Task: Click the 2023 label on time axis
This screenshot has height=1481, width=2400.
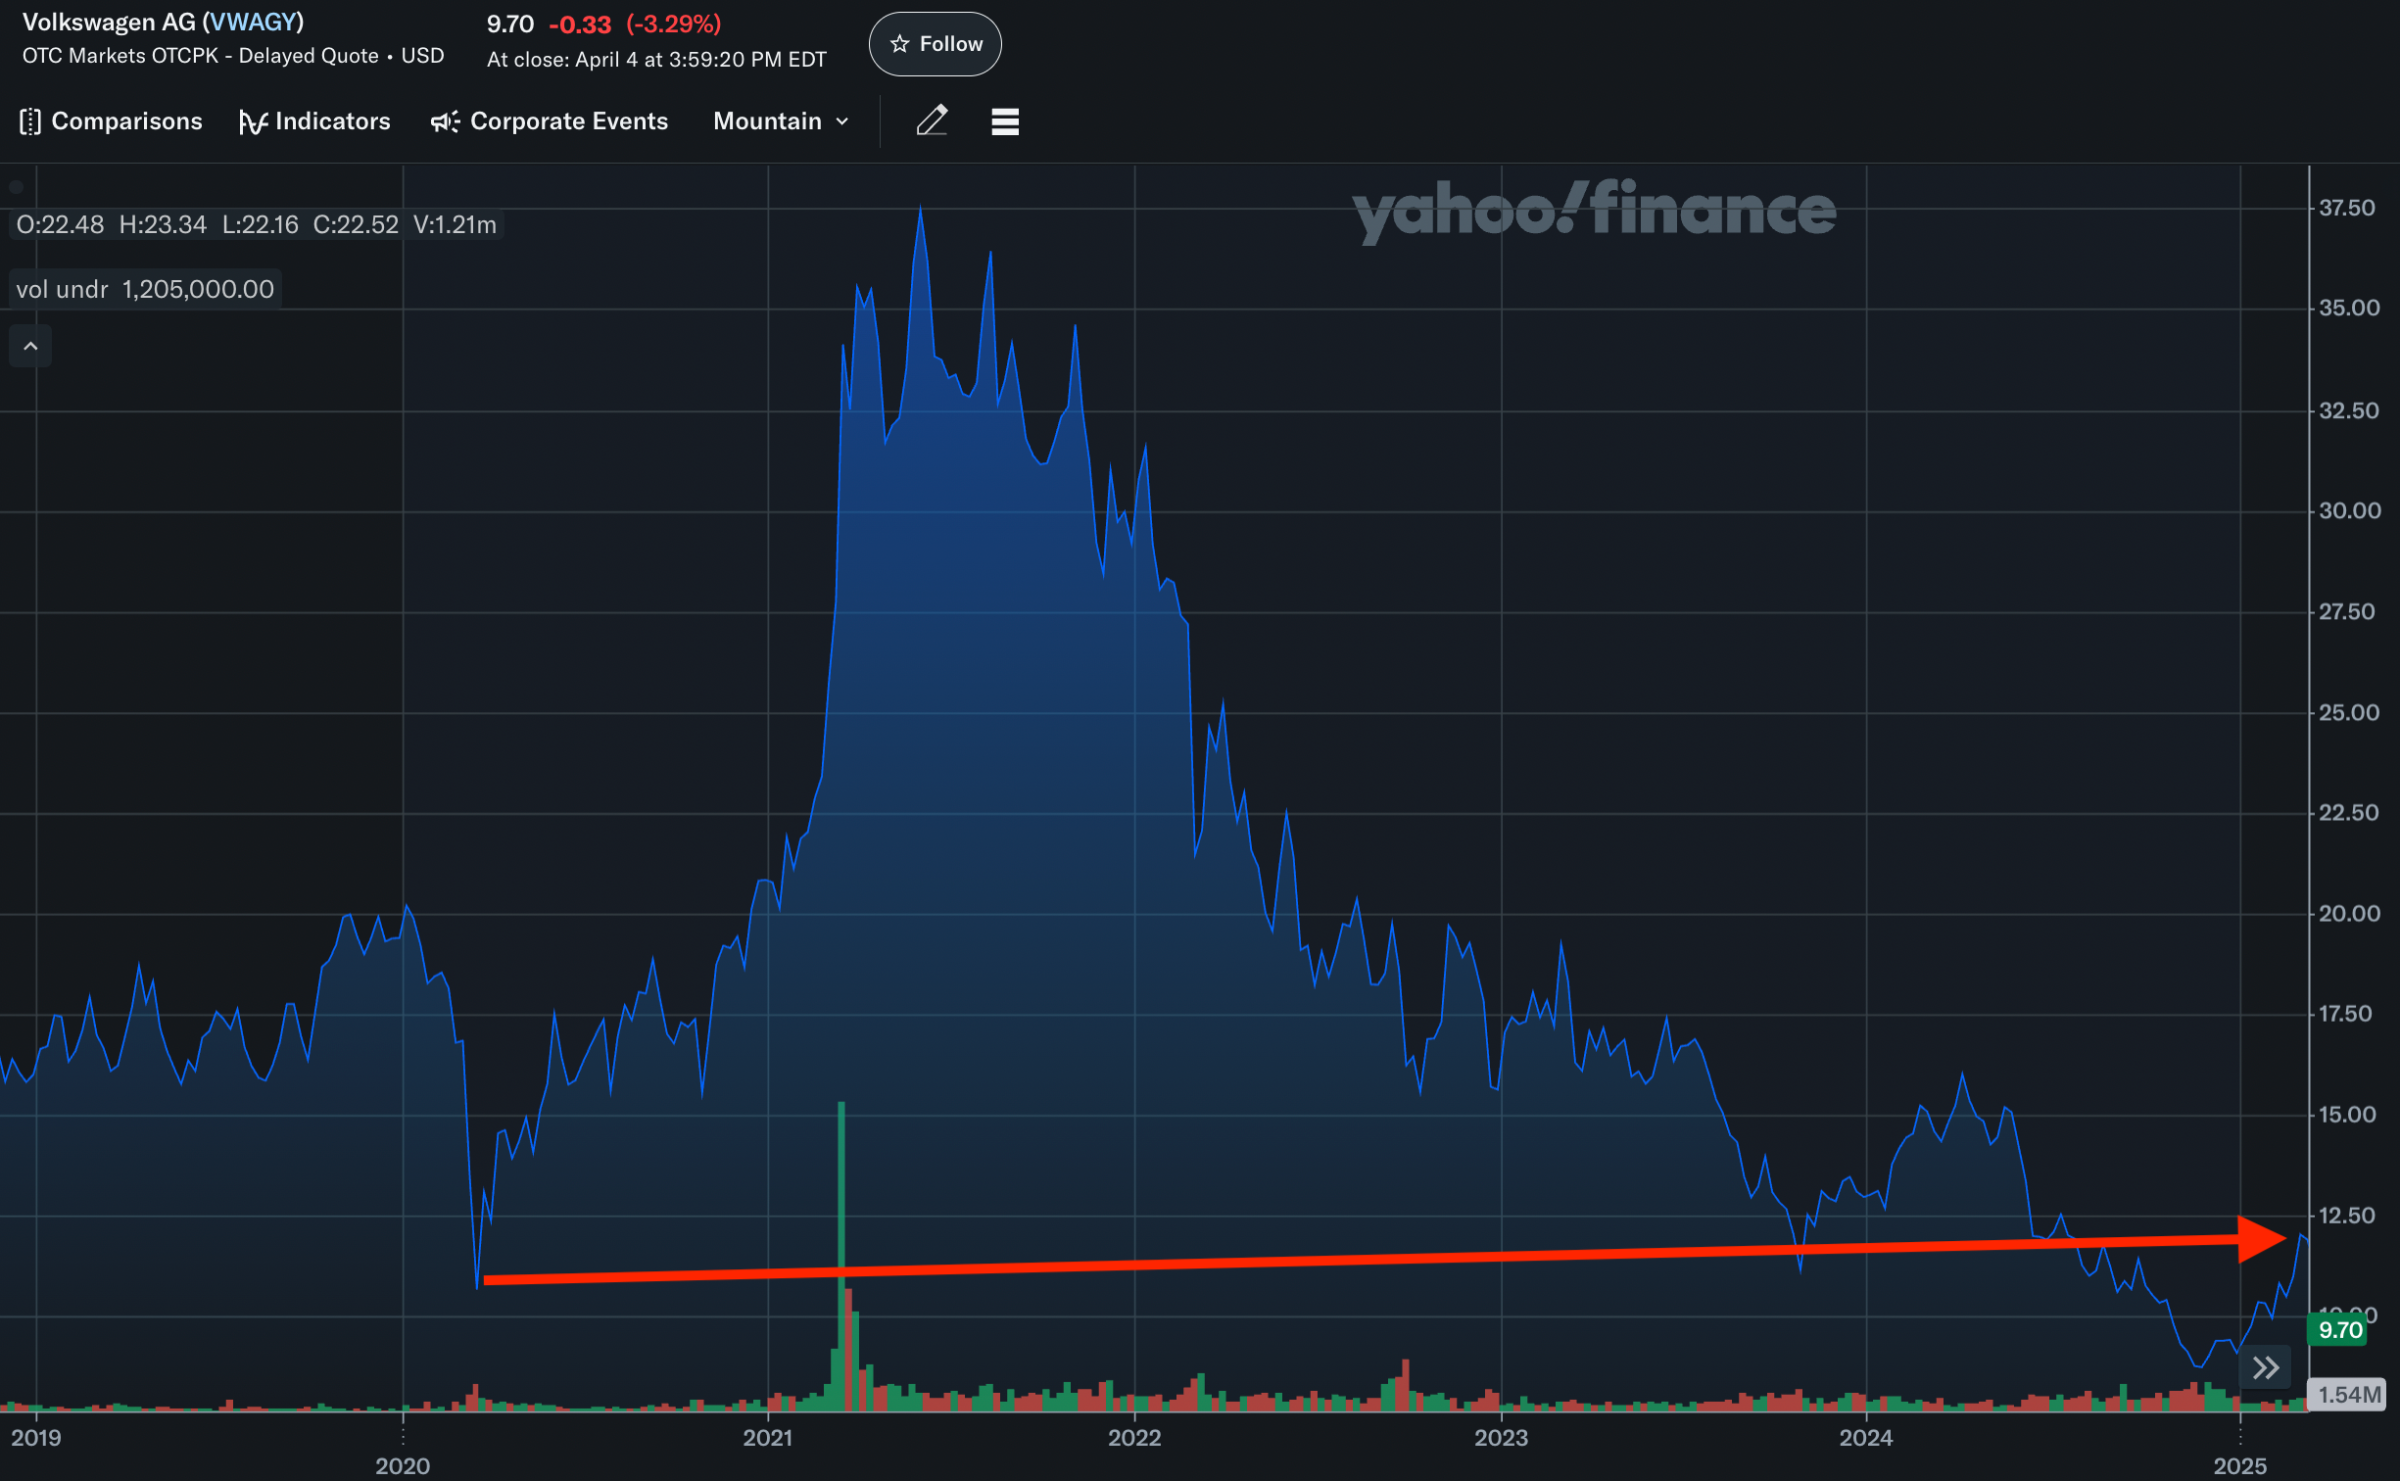Action: (x=1501, y=1438)
